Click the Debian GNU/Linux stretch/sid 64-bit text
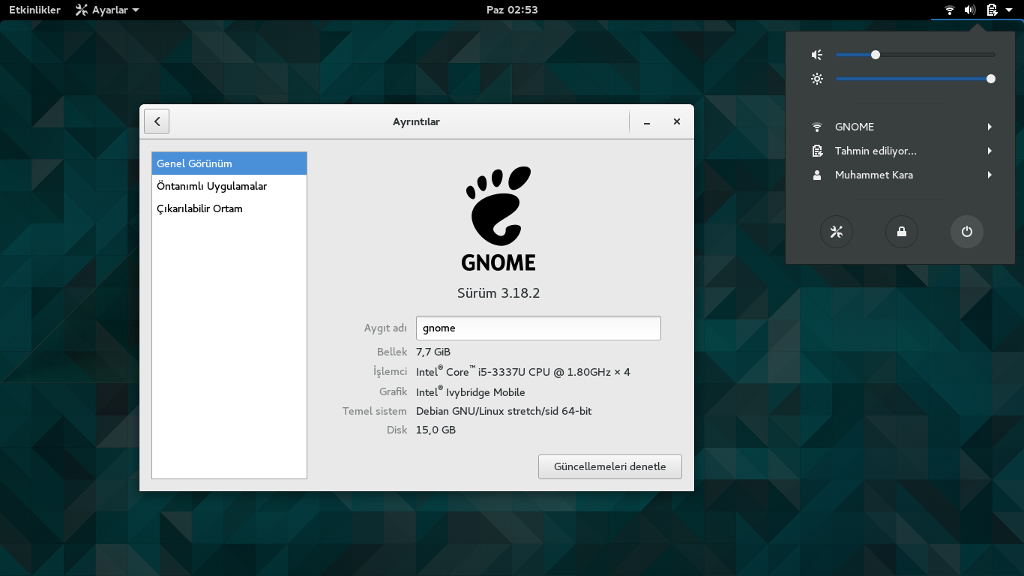 (x=504, y=411)
